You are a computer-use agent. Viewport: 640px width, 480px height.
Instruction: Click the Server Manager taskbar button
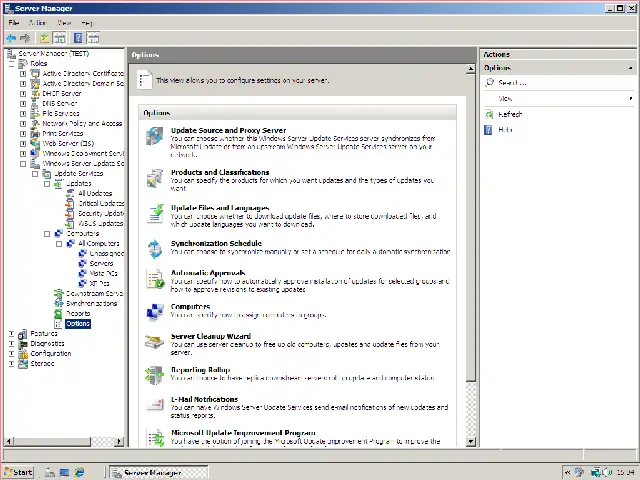tap(159, 472)
